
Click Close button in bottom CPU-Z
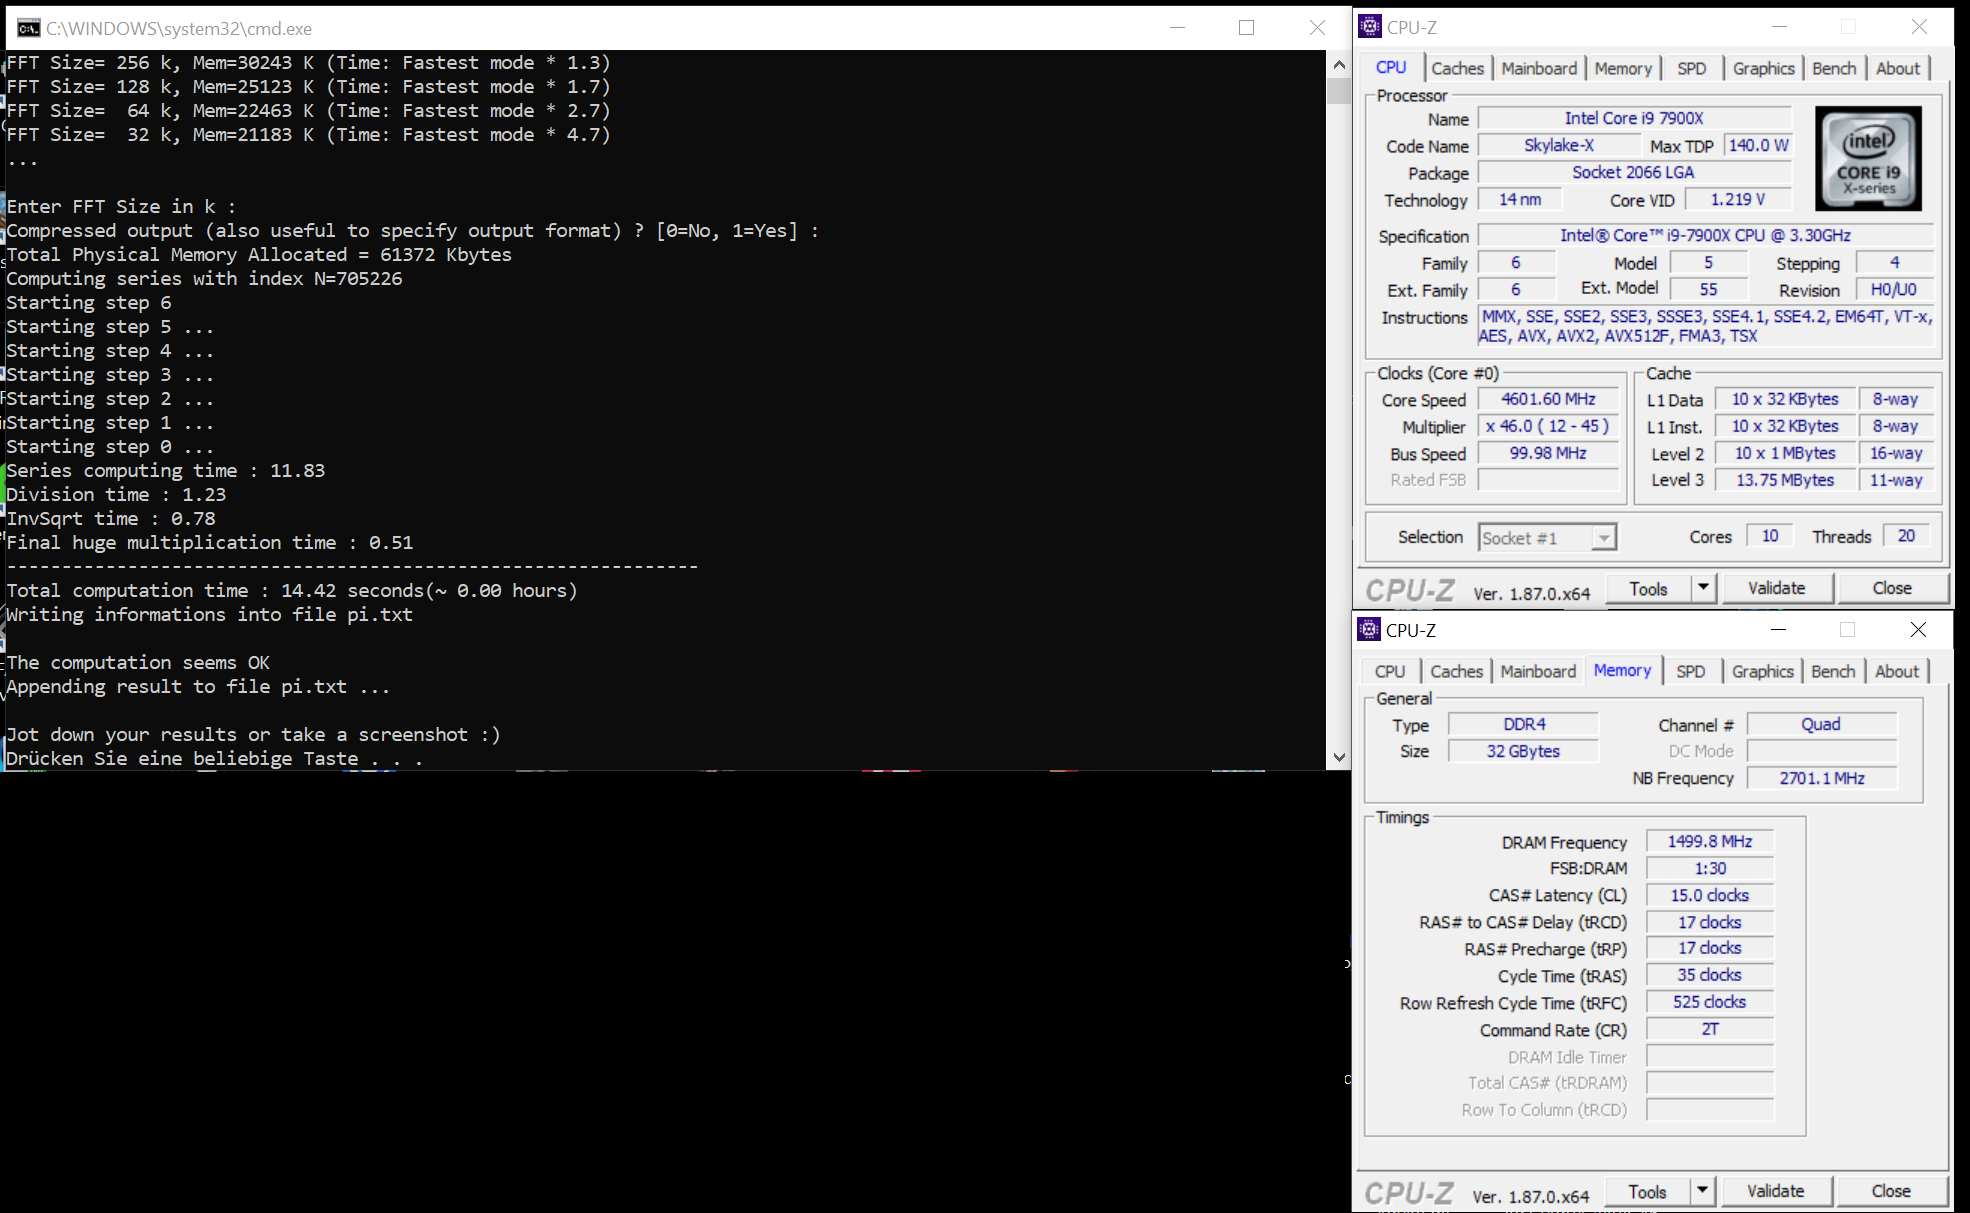(1891, 1191)
